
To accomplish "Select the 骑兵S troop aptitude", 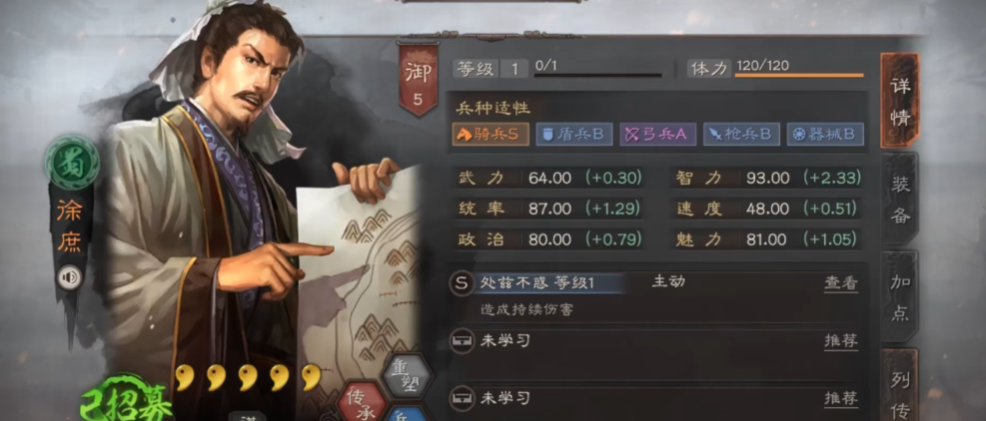I will coord(490,134).
